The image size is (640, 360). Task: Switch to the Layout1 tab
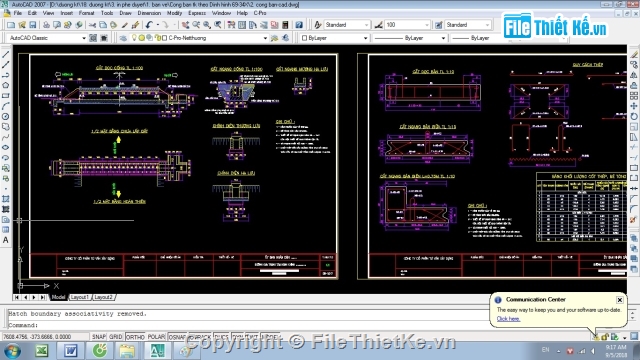click(x=80, y=297)
